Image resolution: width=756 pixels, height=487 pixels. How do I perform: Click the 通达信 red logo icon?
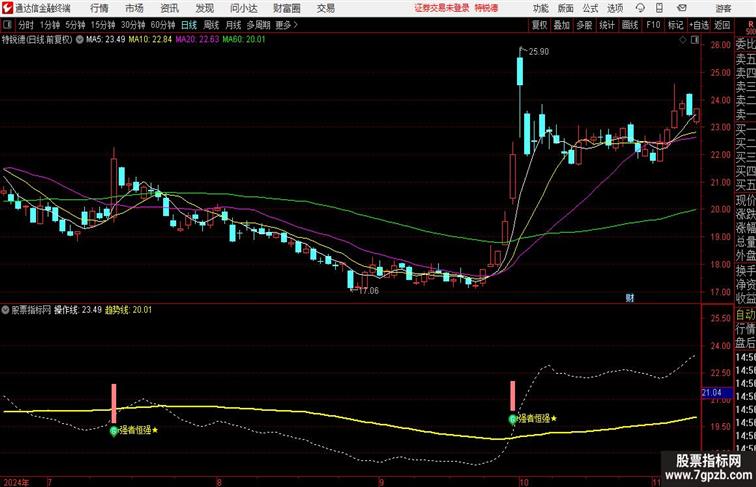pyautogui.click(x=7, y=8)
